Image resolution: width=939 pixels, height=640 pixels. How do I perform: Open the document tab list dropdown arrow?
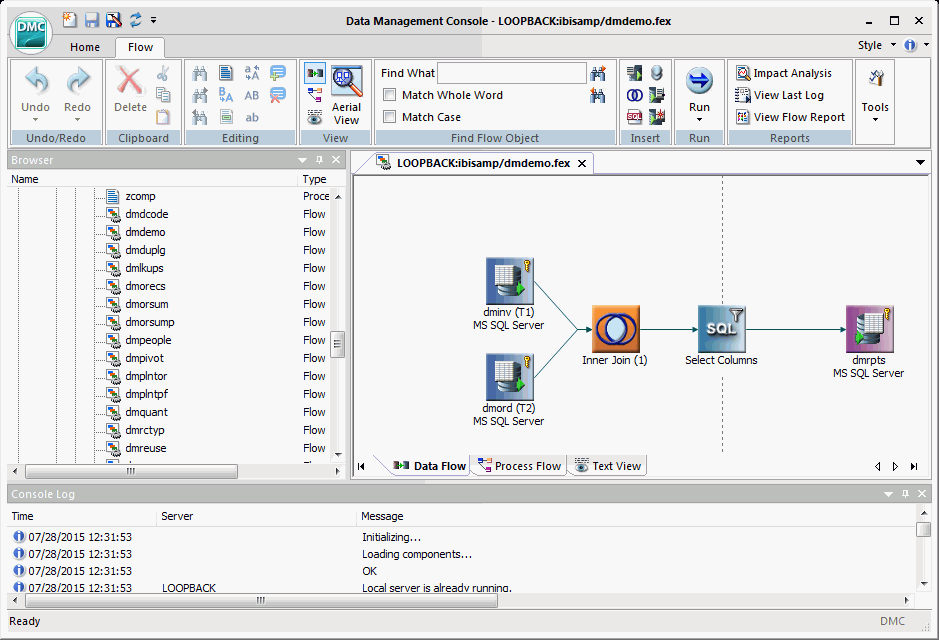point(920,163)
